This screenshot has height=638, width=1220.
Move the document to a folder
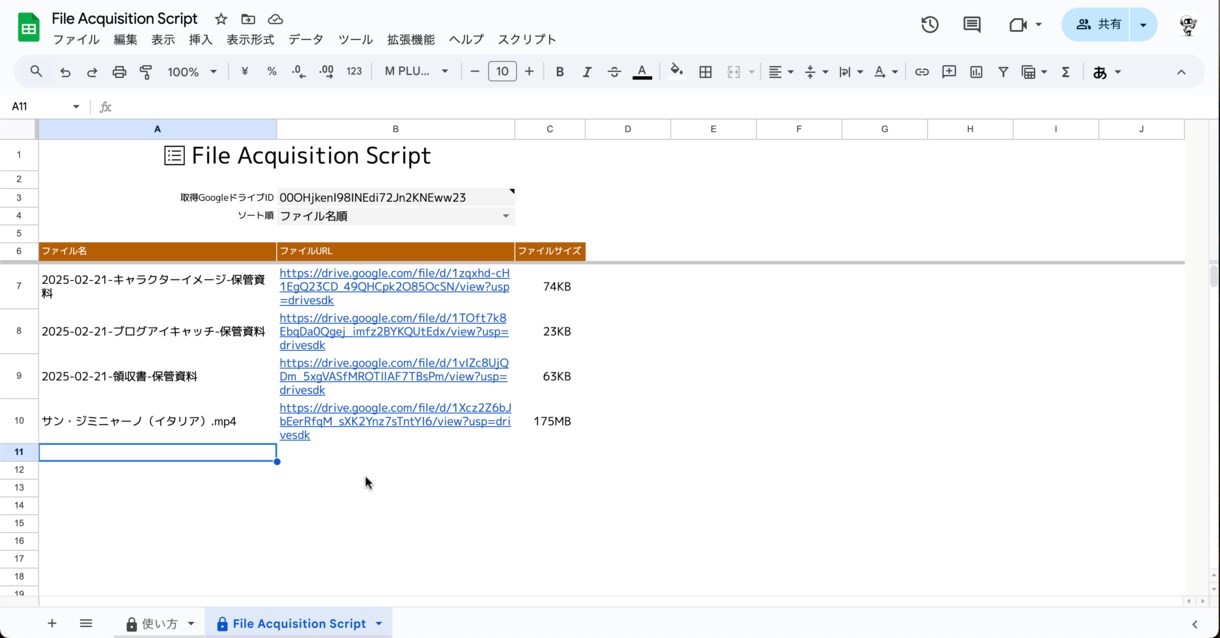coord(248,19)
